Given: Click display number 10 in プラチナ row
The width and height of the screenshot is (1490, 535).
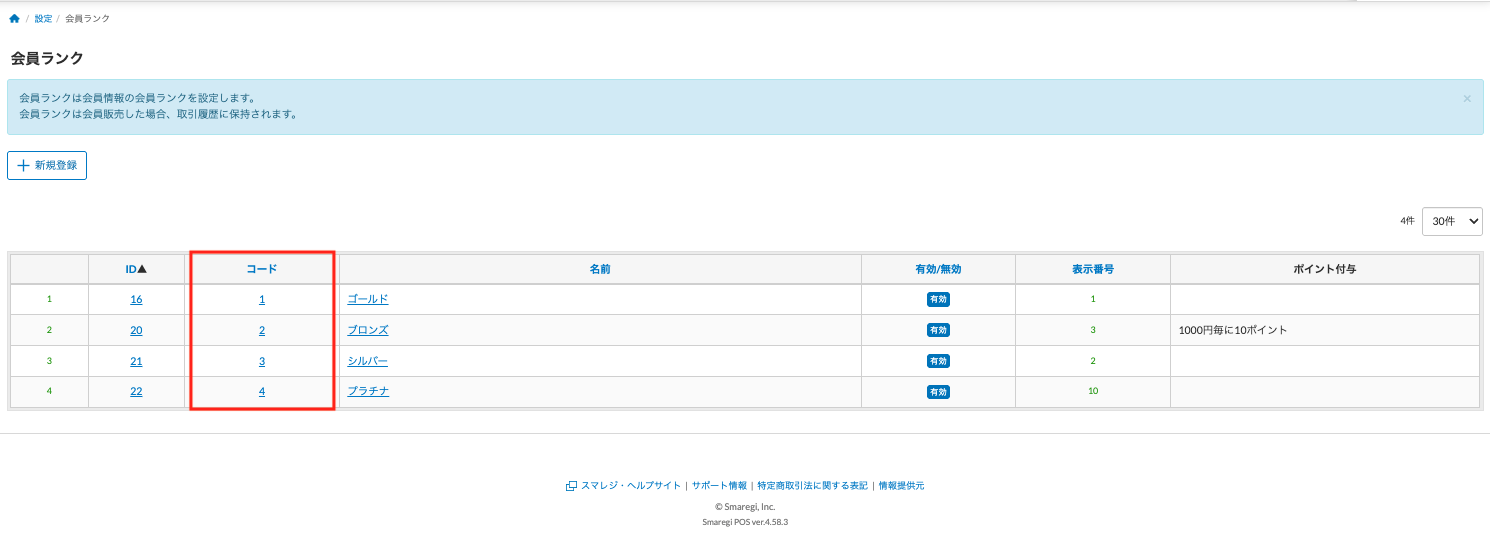Looking at the screenshot, I should click(1093, 391).
